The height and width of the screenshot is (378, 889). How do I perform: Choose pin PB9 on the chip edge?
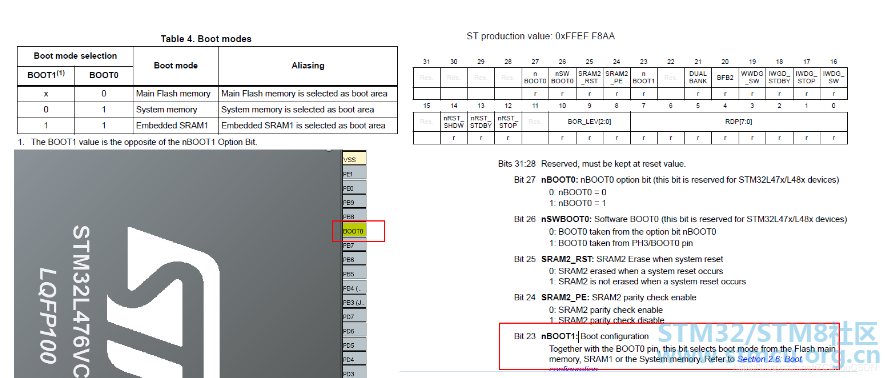coord(354,202)
